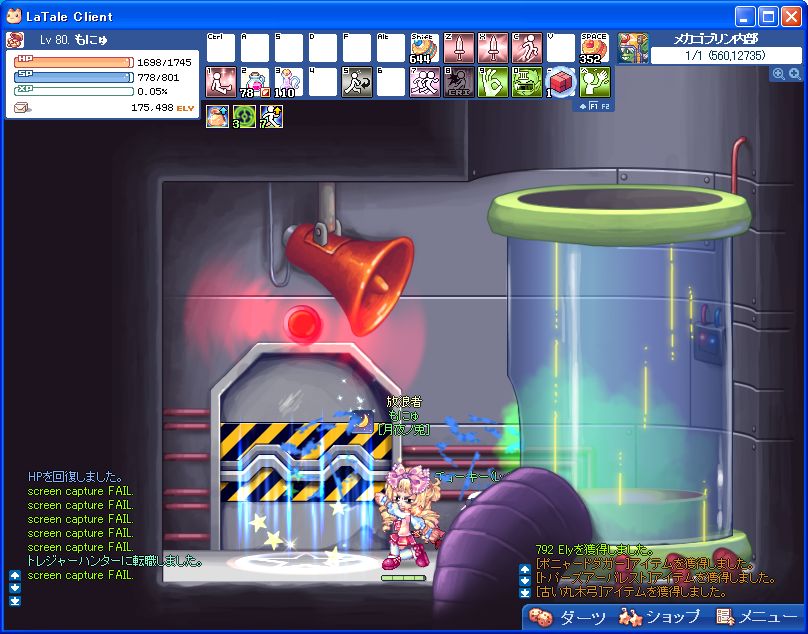Screen dimensions: 808x634
Task: Switch hotbar to F2 page
Action: pos(605,106)
